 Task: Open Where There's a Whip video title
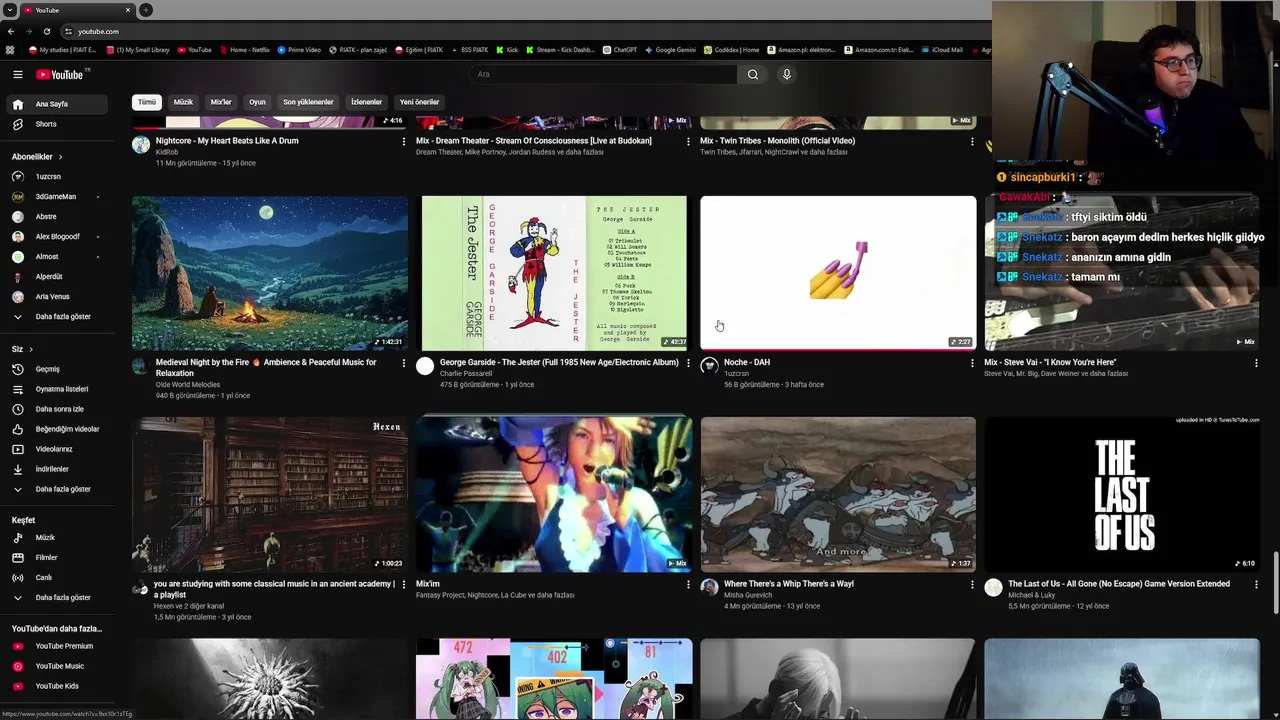click(788, 584)
